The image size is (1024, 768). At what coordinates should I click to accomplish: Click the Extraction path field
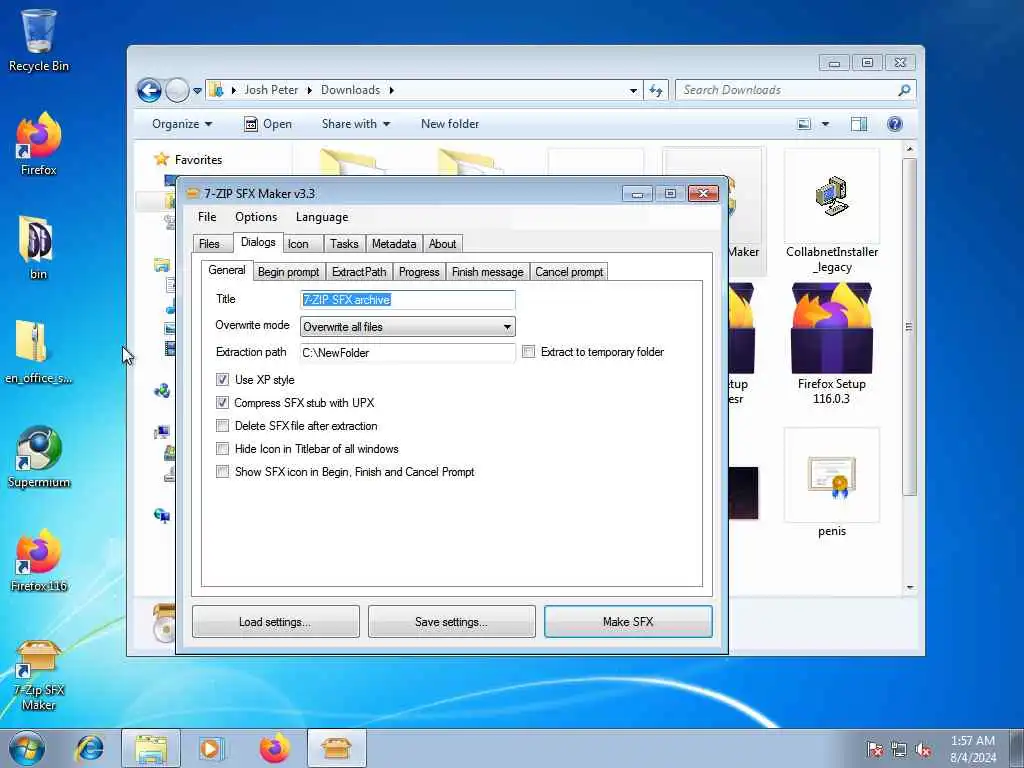pyautogui.click(x=408, y=353)
